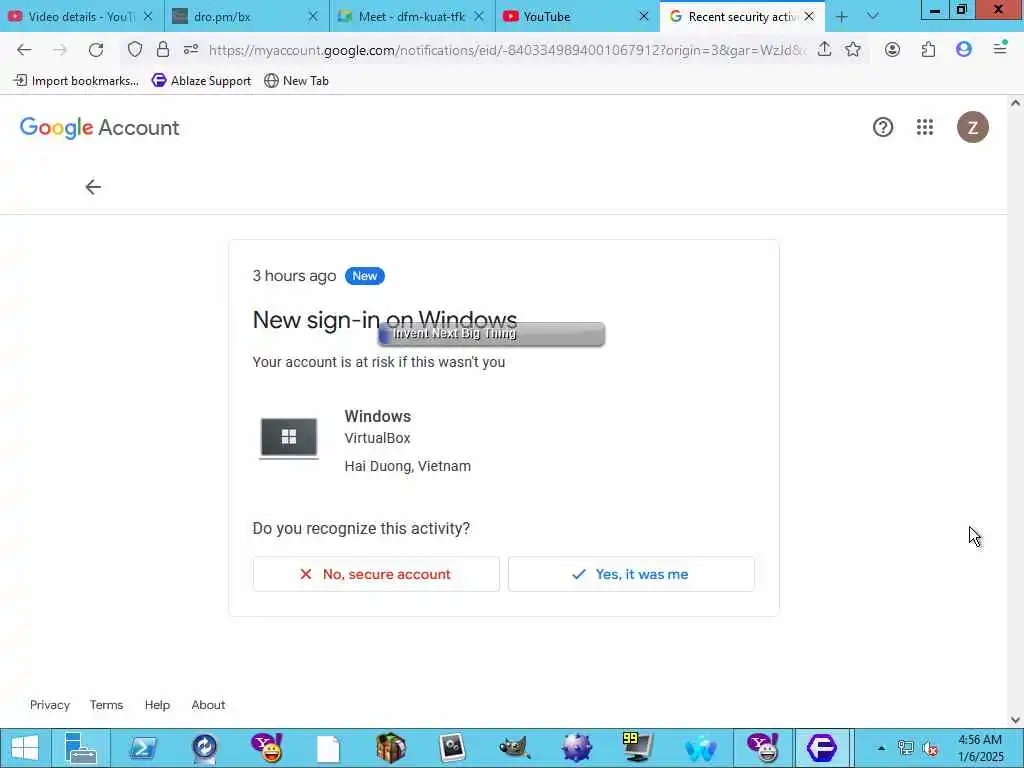Click the scrollbar down arrow

point(1016,720)
